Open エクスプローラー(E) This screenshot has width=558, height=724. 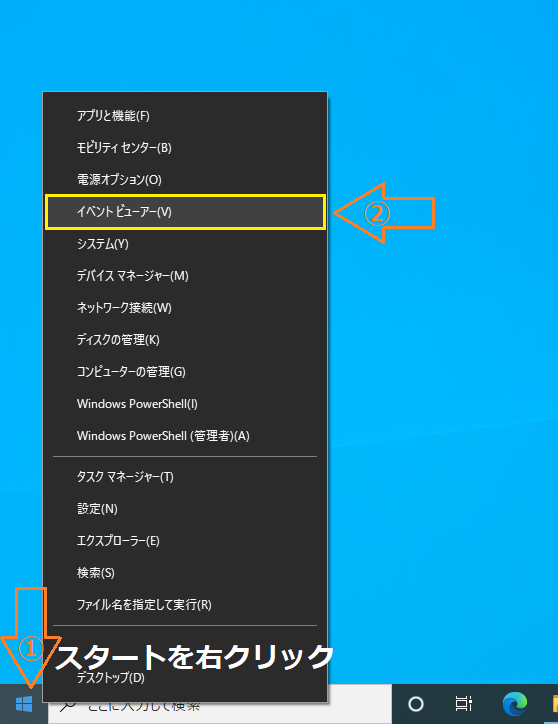185,541
